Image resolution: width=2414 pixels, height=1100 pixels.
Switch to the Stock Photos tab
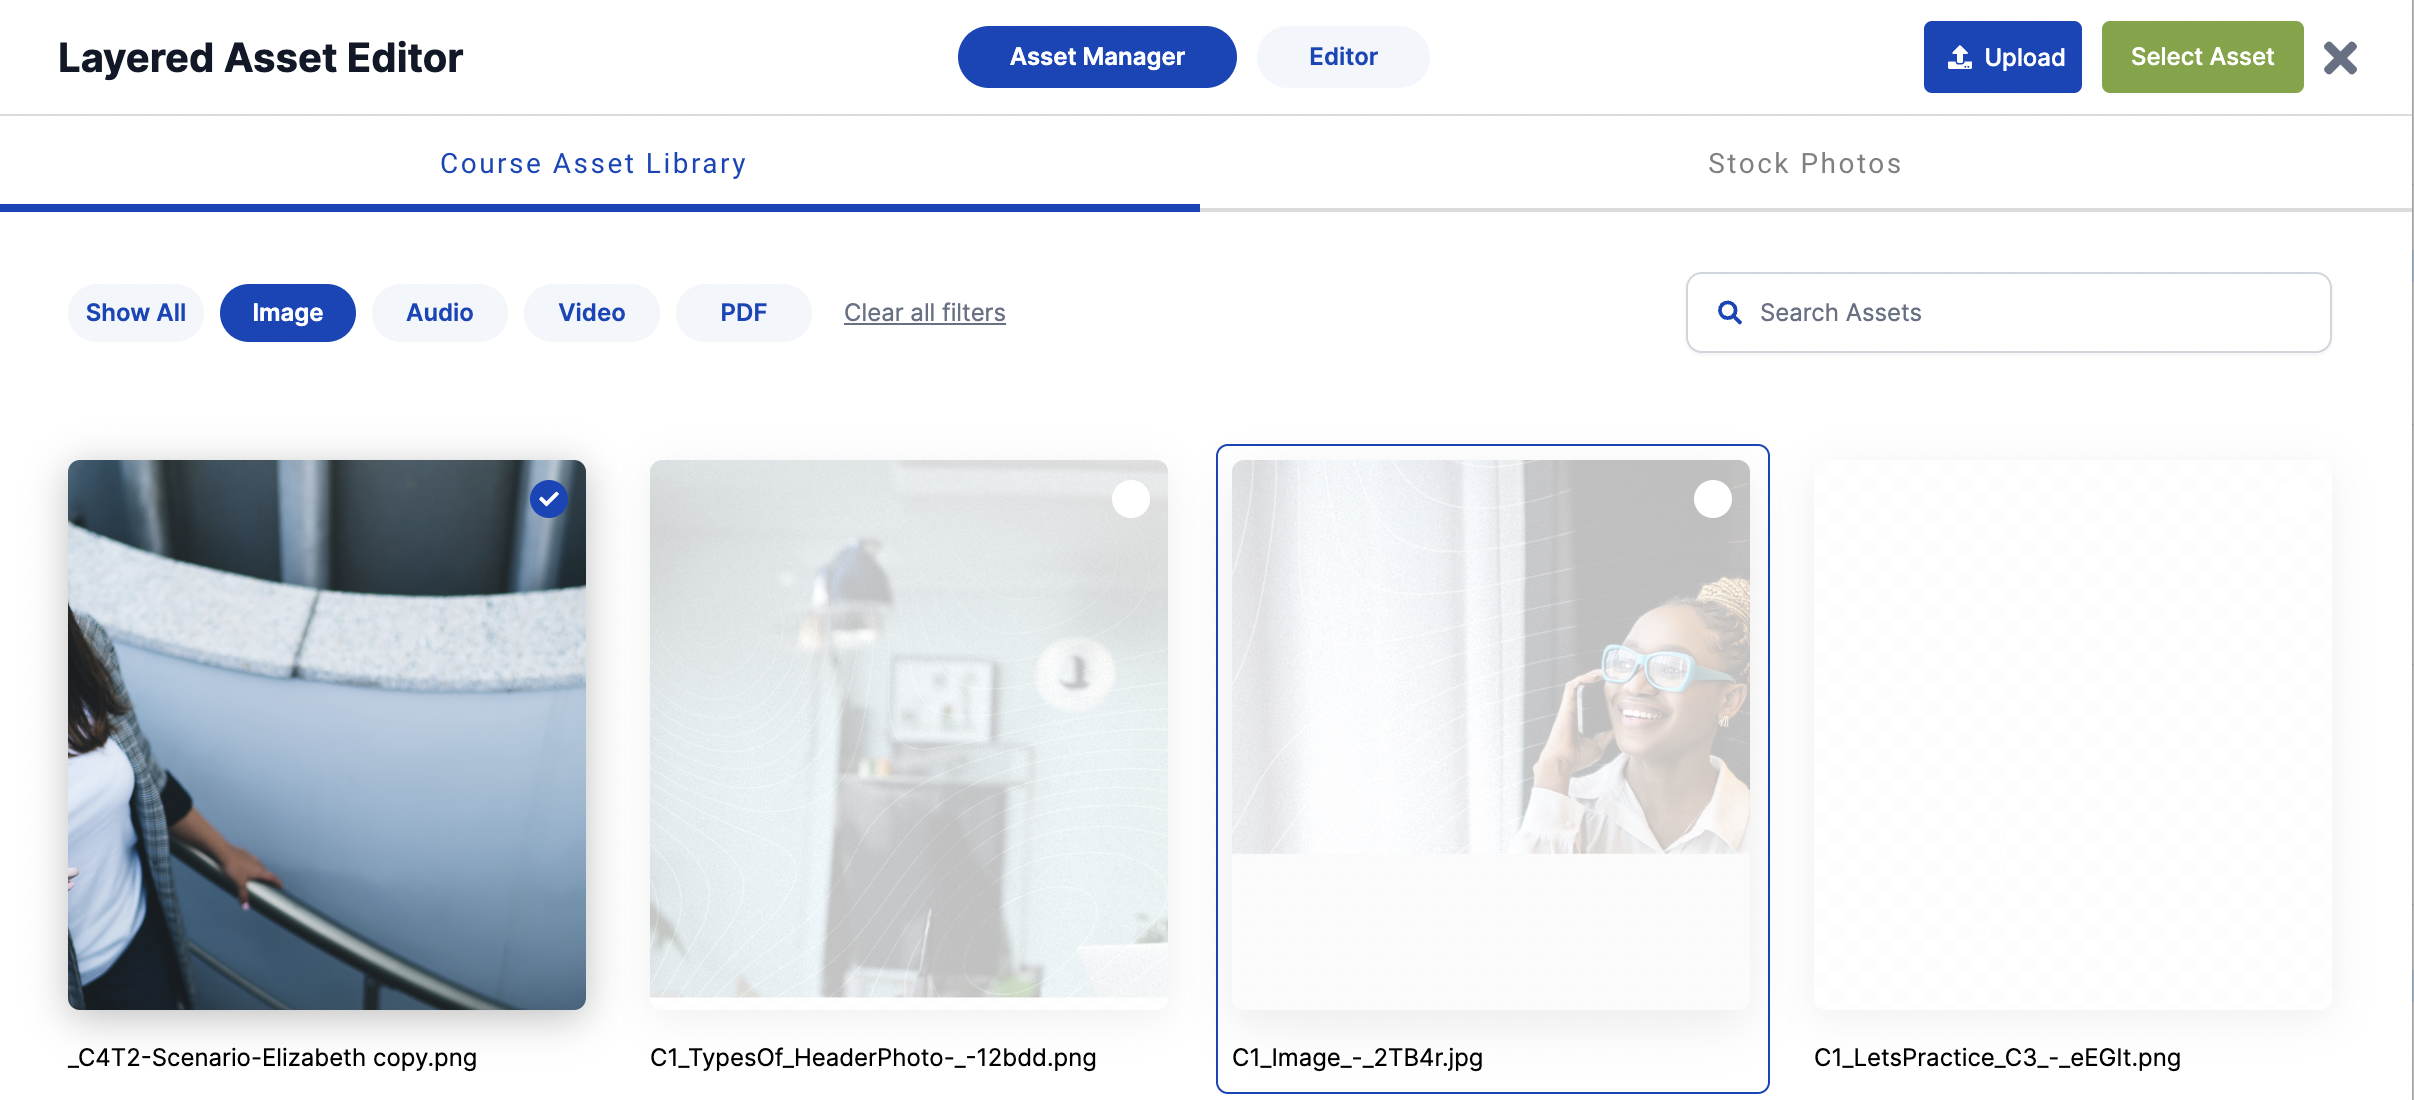(x=1804, y=164)
